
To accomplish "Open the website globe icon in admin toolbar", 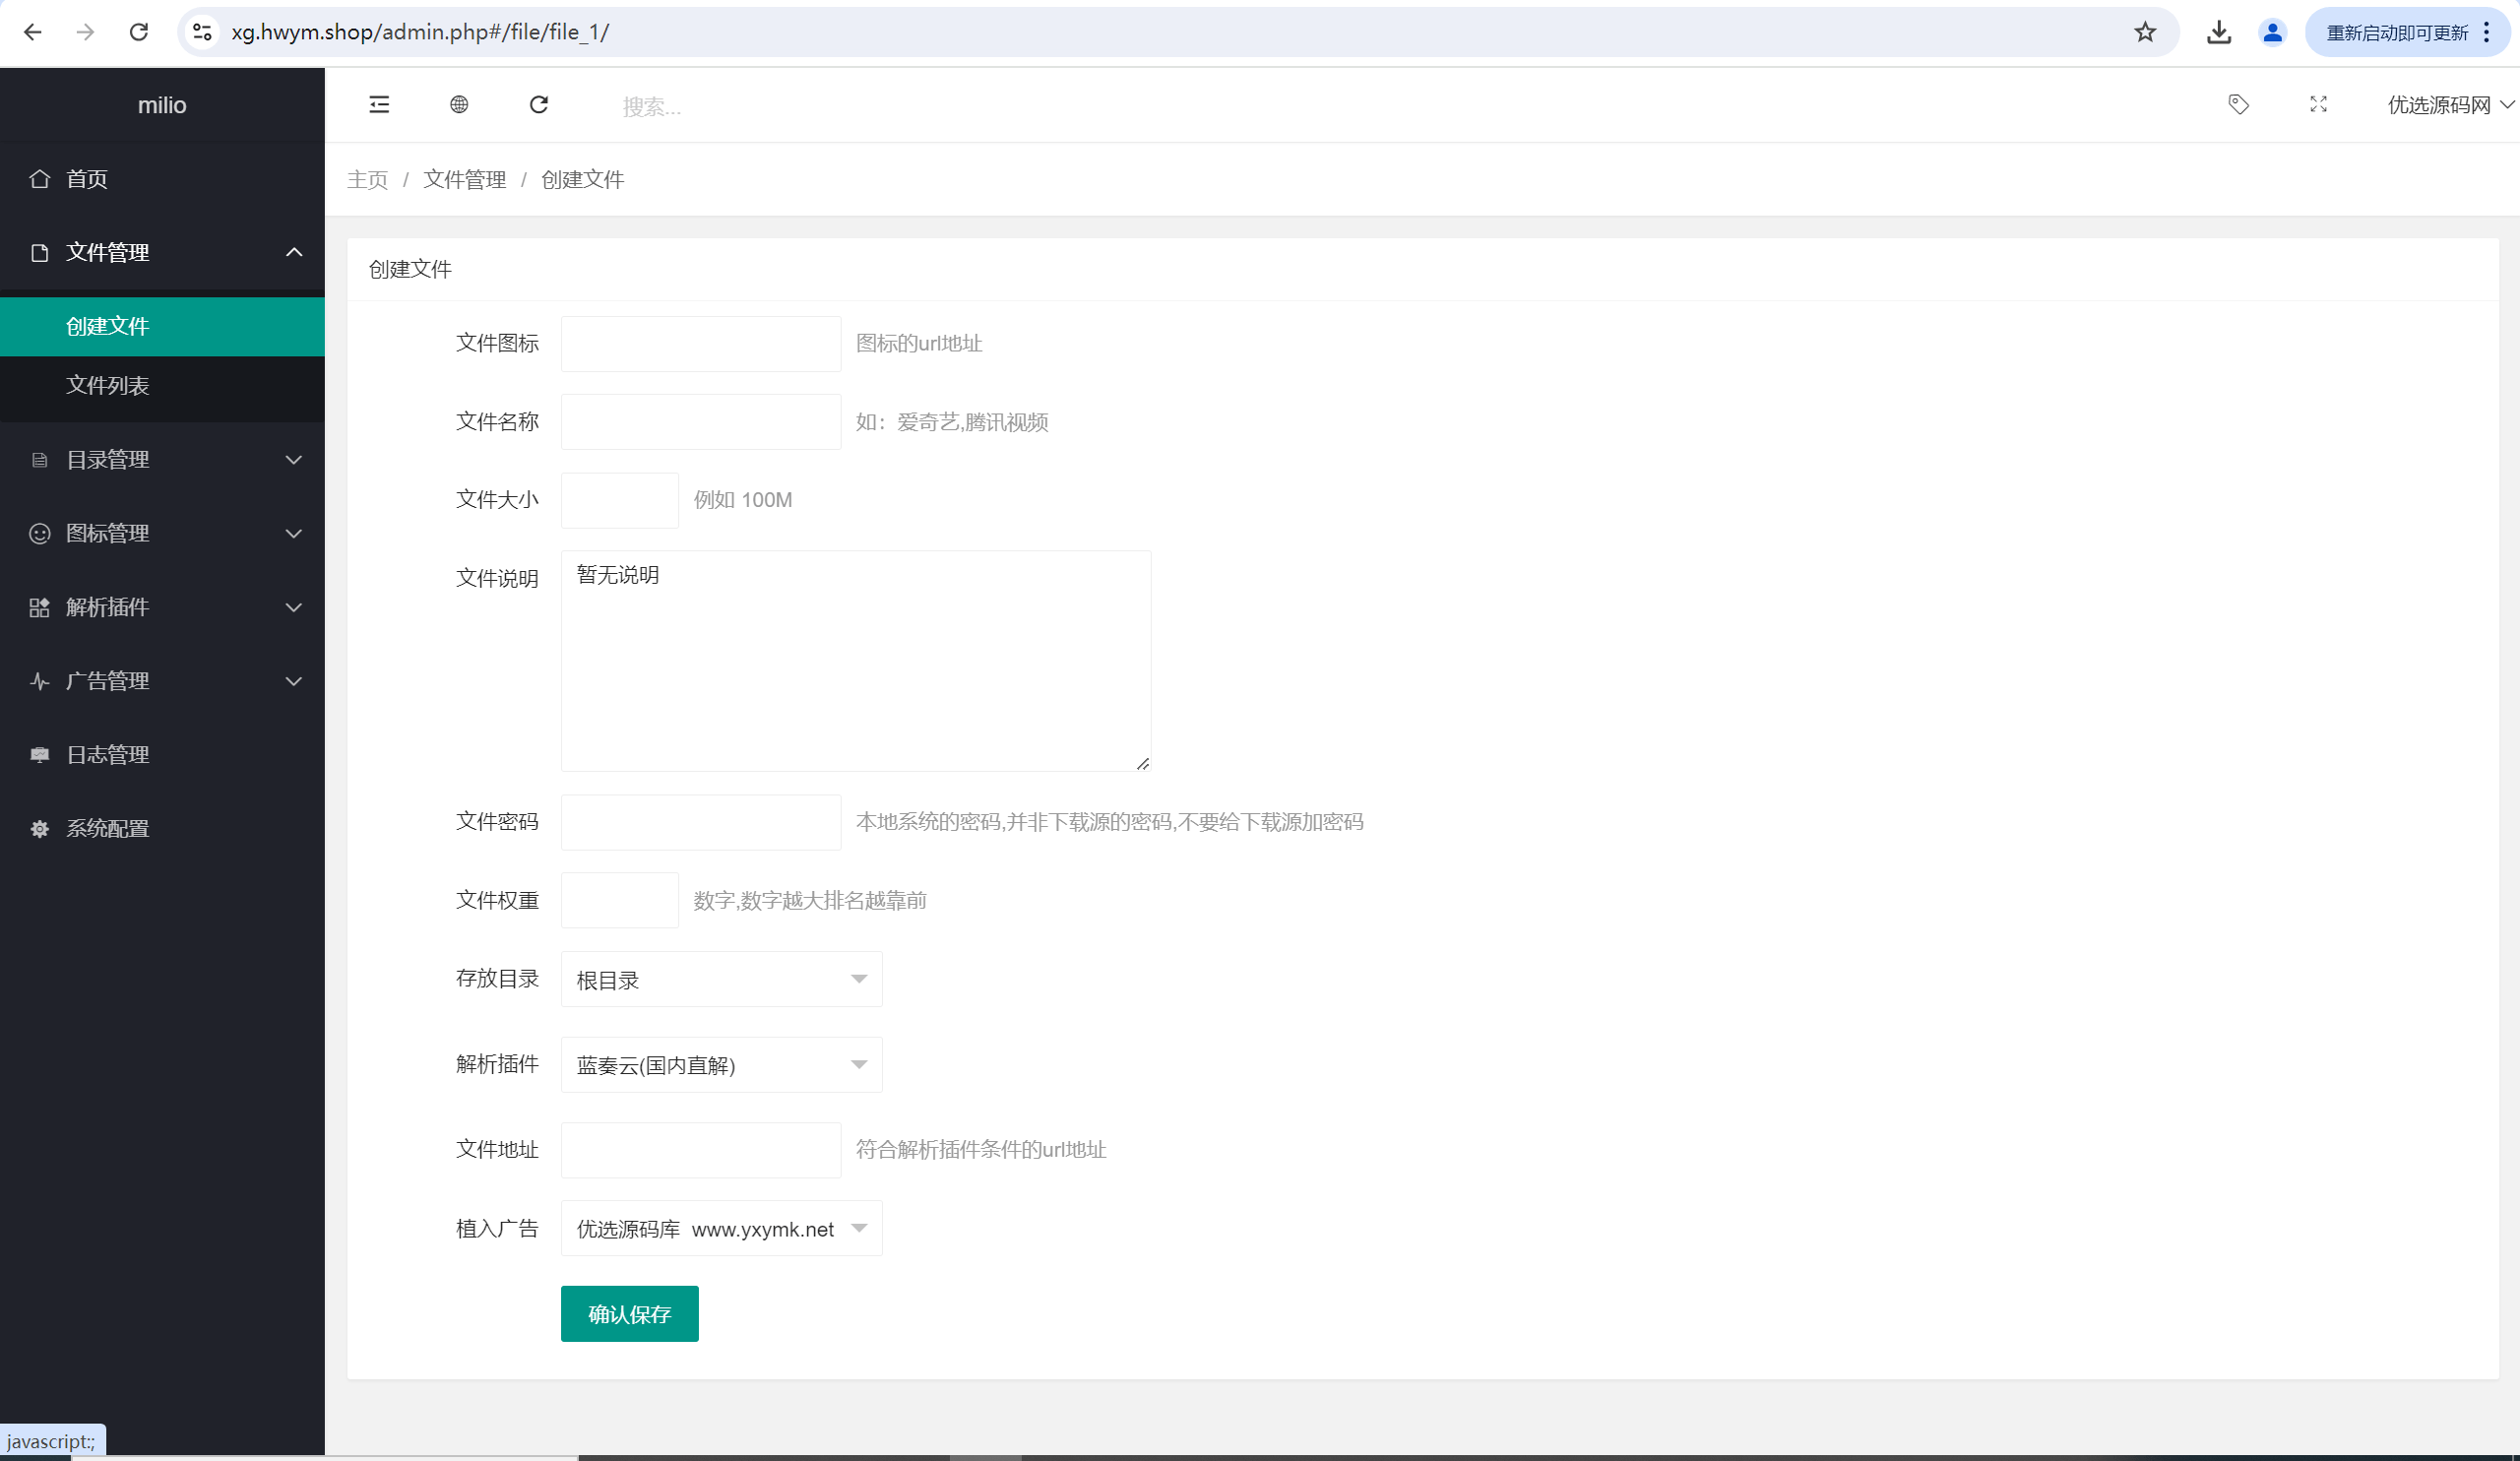I will [459, 105].
